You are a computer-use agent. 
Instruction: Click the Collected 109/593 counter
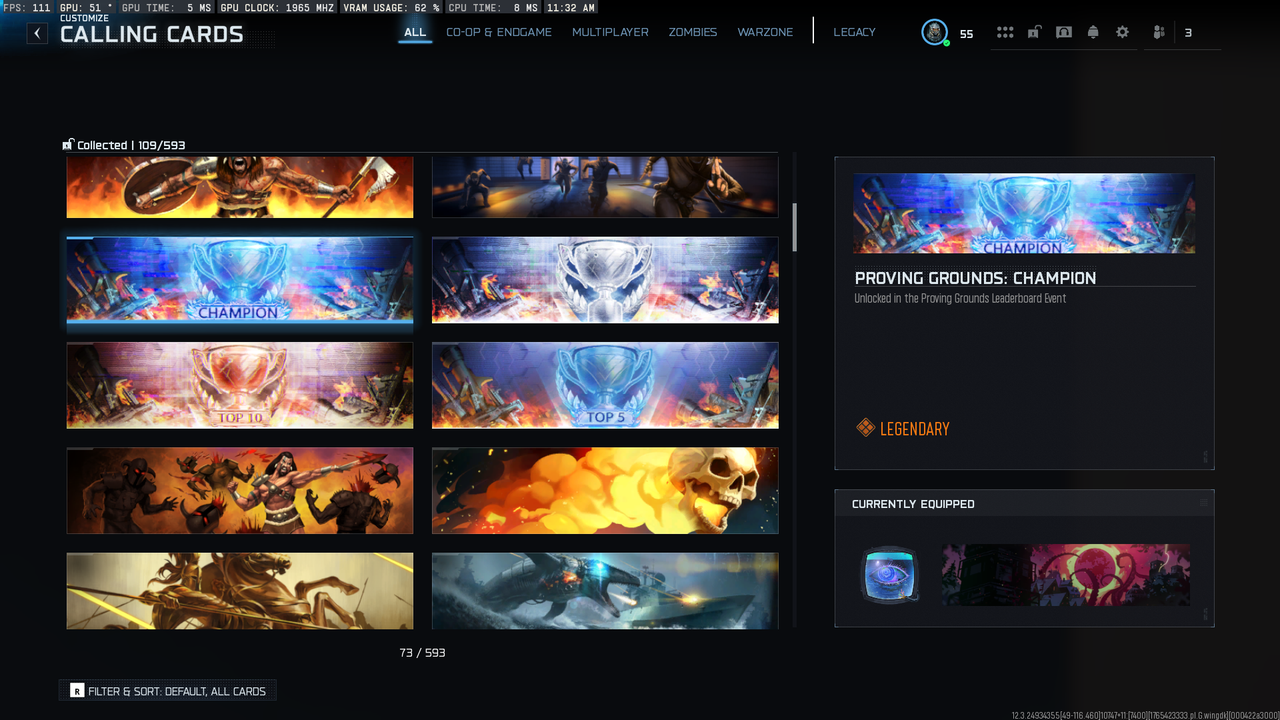(131, 145)
